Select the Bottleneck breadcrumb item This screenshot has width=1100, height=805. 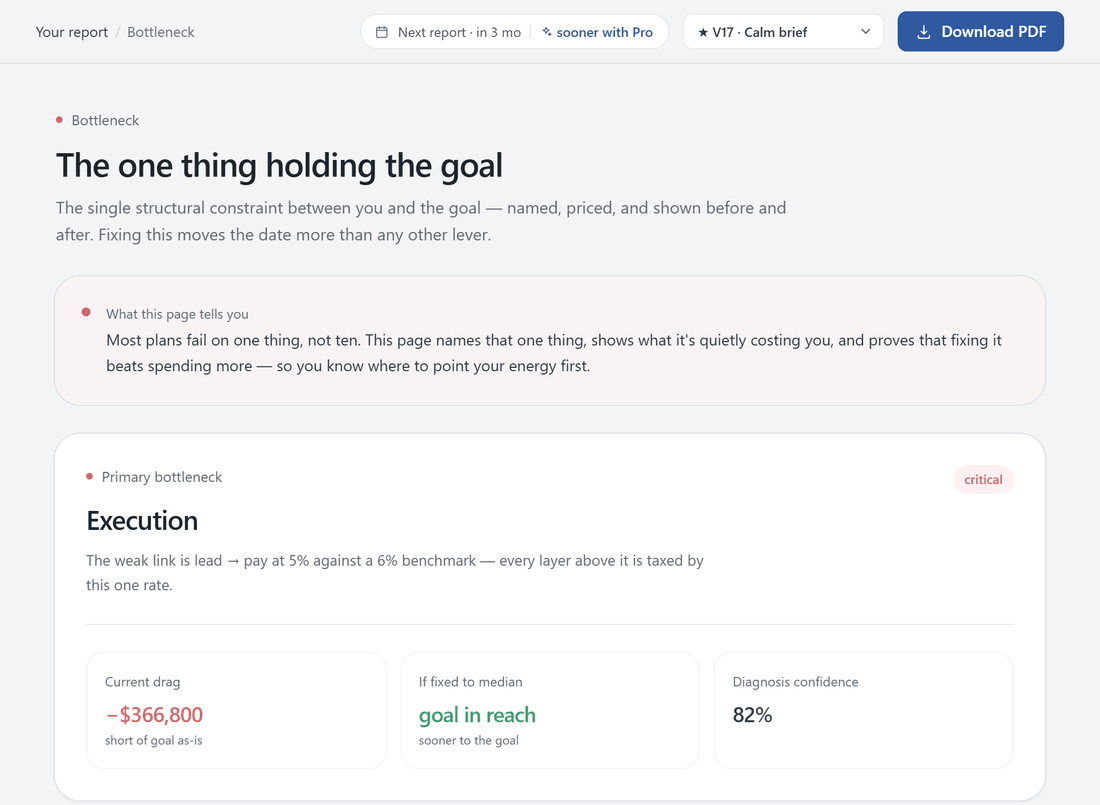(x=161, y=32)
